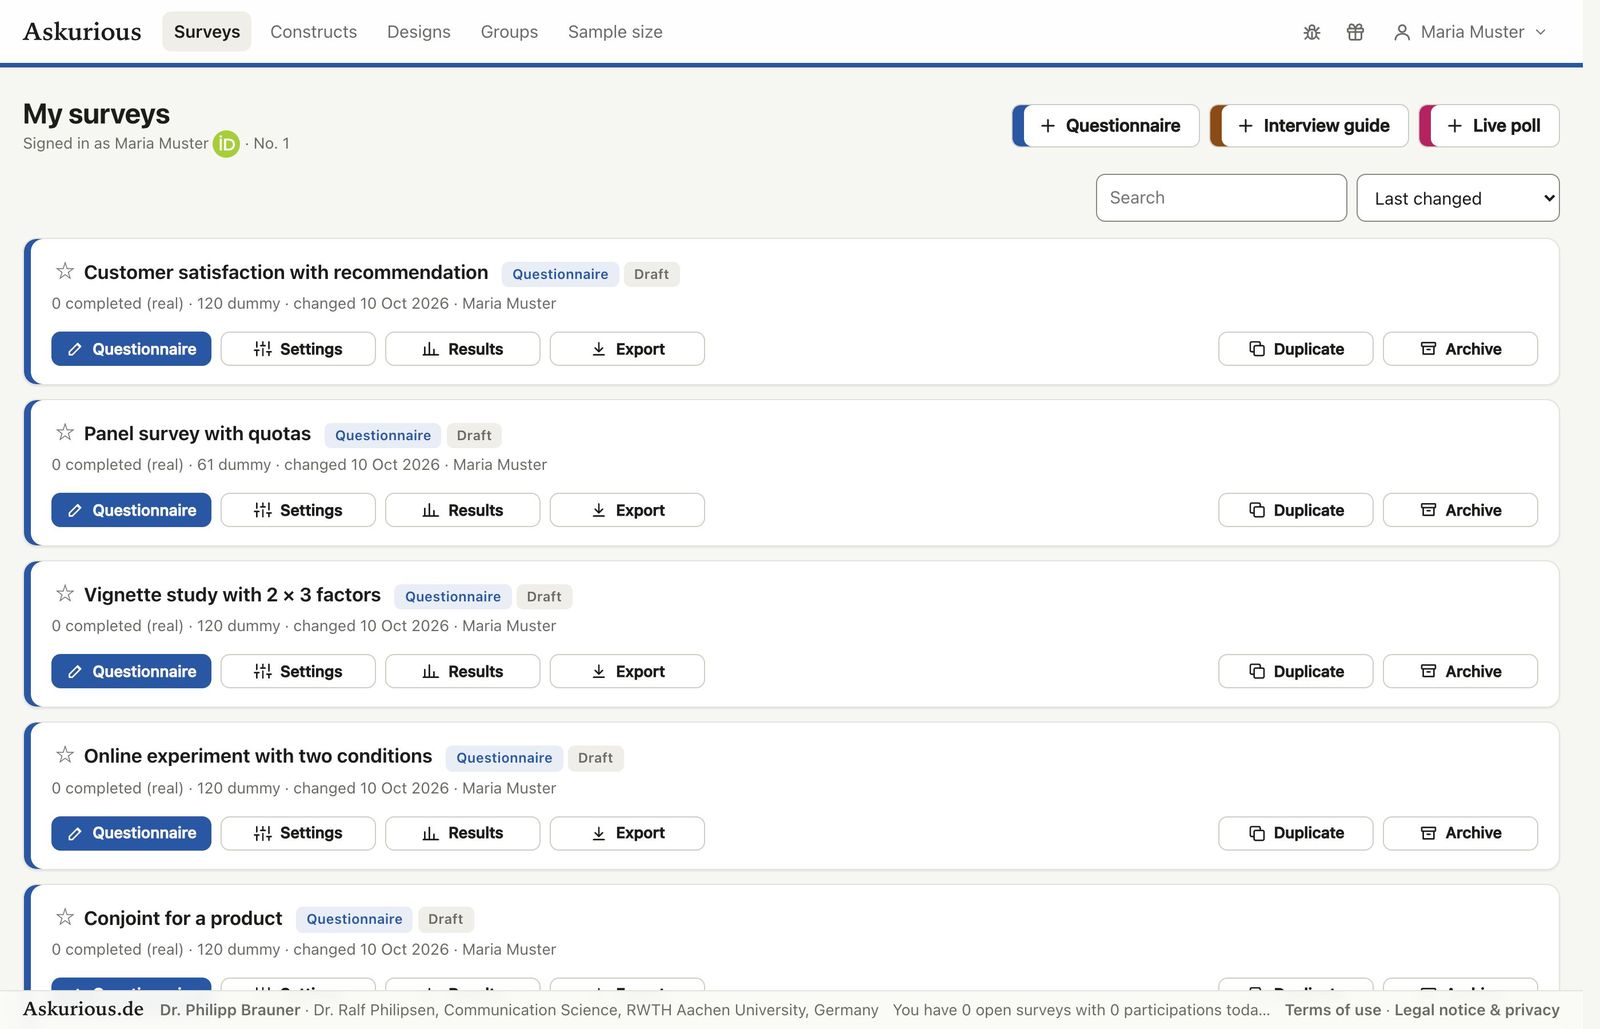Open the Groups tab

point(509,32)
